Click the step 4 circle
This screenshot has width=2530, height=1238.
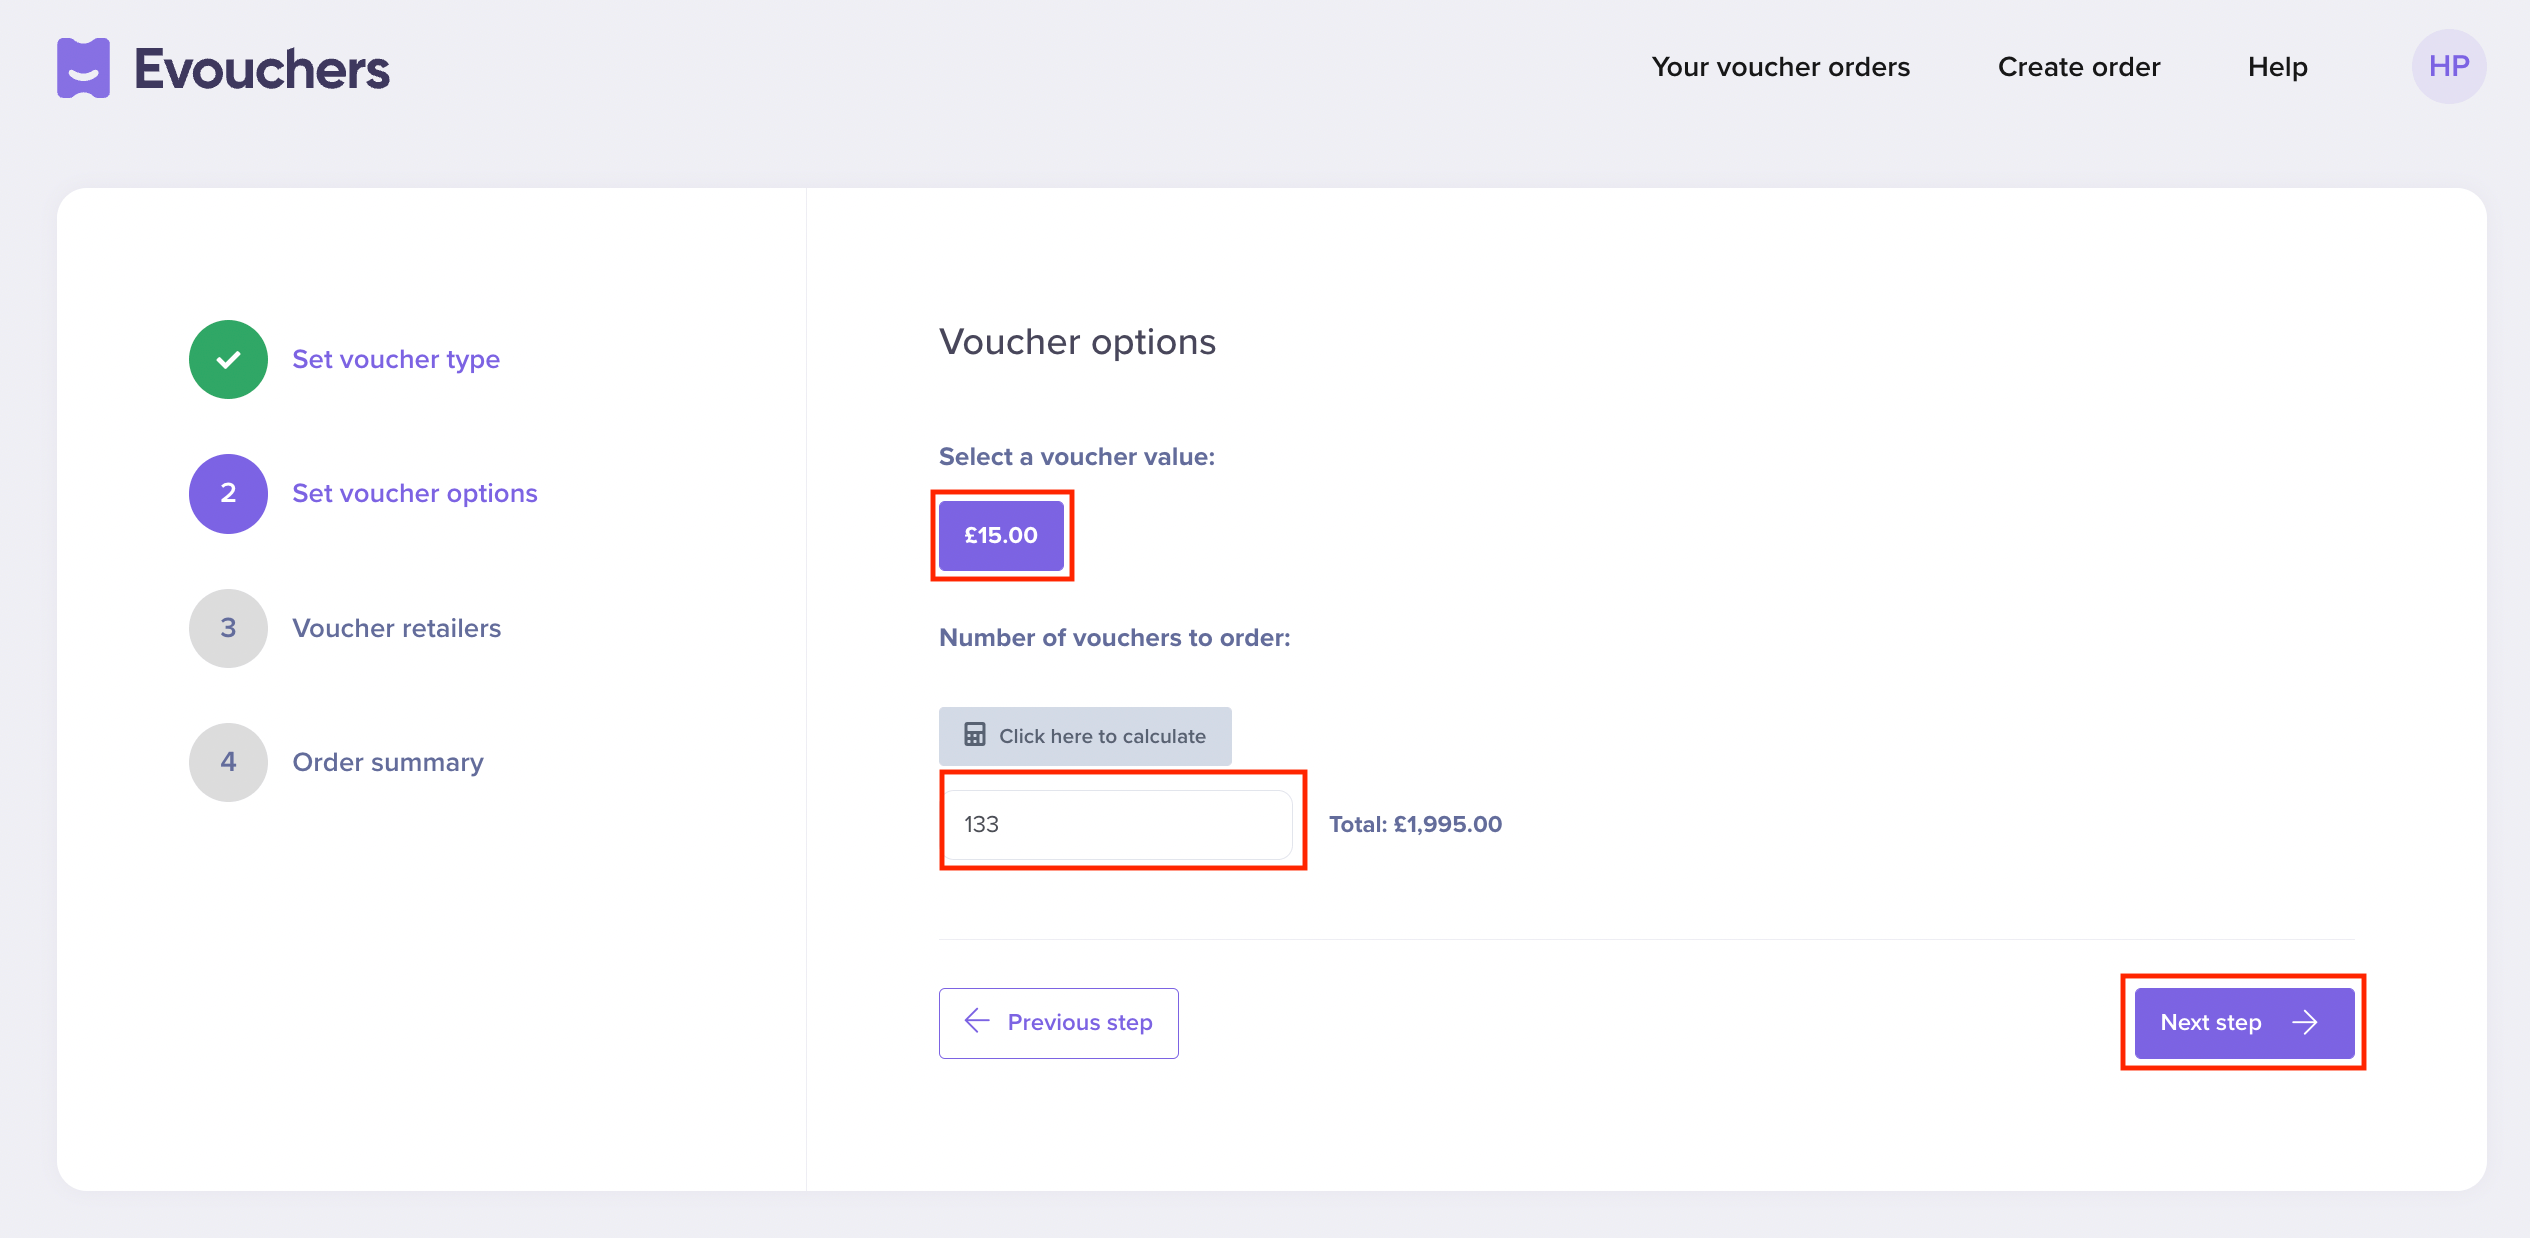(x=228, y=762)
